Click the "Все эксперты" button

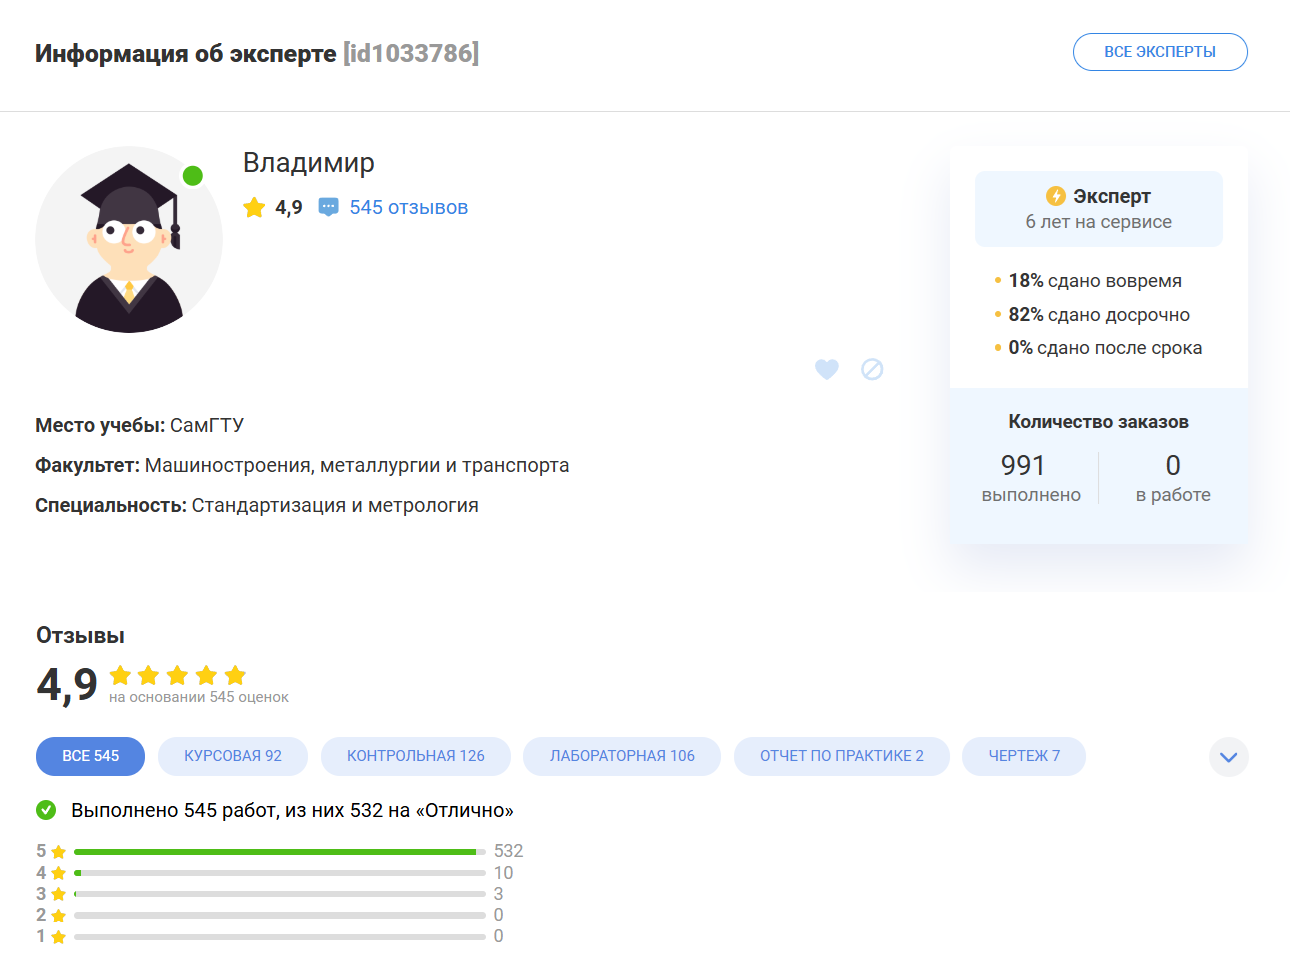[x=1160, y=52]
